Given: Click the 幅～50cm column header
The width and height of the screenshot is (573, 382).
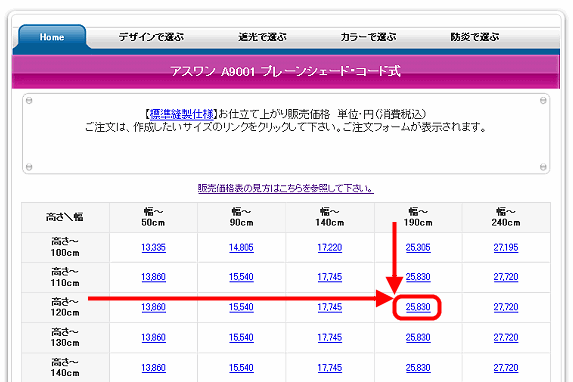Looking at the screenshot, I should tap(153, 217).
